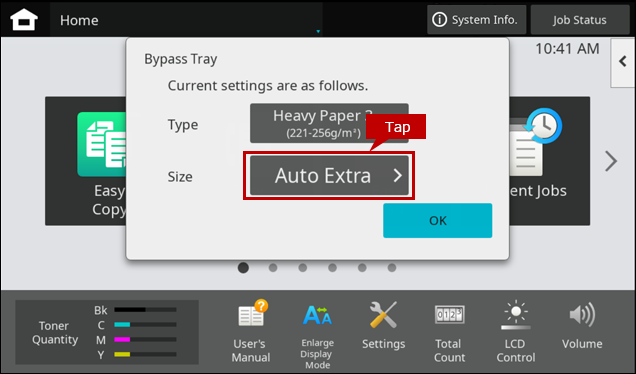The image size is (636, 374).
Task: Click the 10:41 AM clock text
Action: coord(567,49)
